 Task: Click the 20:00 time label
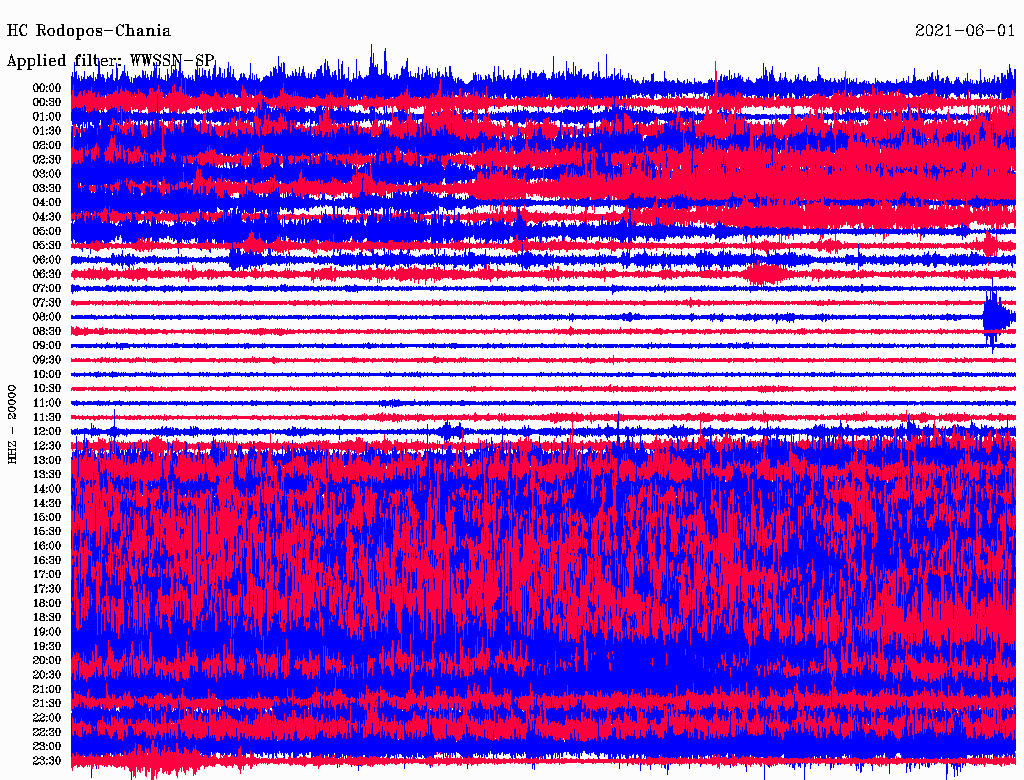pos(47,660)
